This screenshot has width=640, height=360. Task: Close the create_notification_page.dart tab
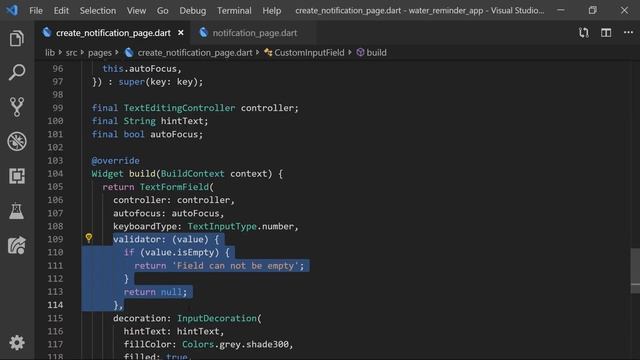pyautogui.click(x=180, y=33)
